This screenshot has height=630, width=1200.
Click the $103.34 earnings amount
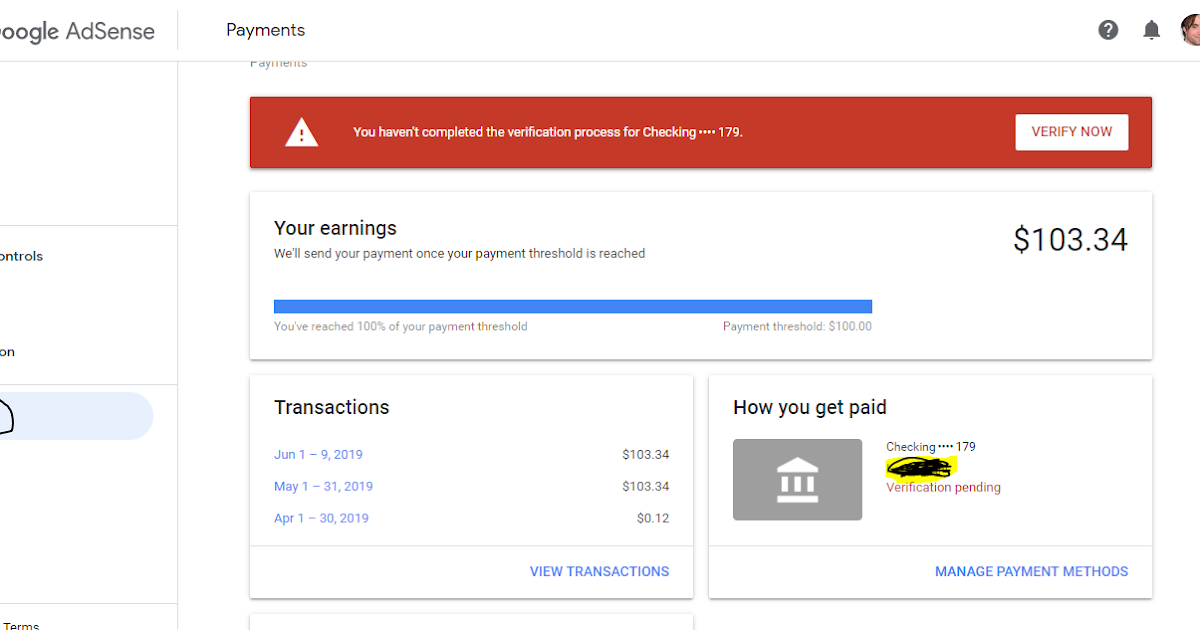(1070, 240)
